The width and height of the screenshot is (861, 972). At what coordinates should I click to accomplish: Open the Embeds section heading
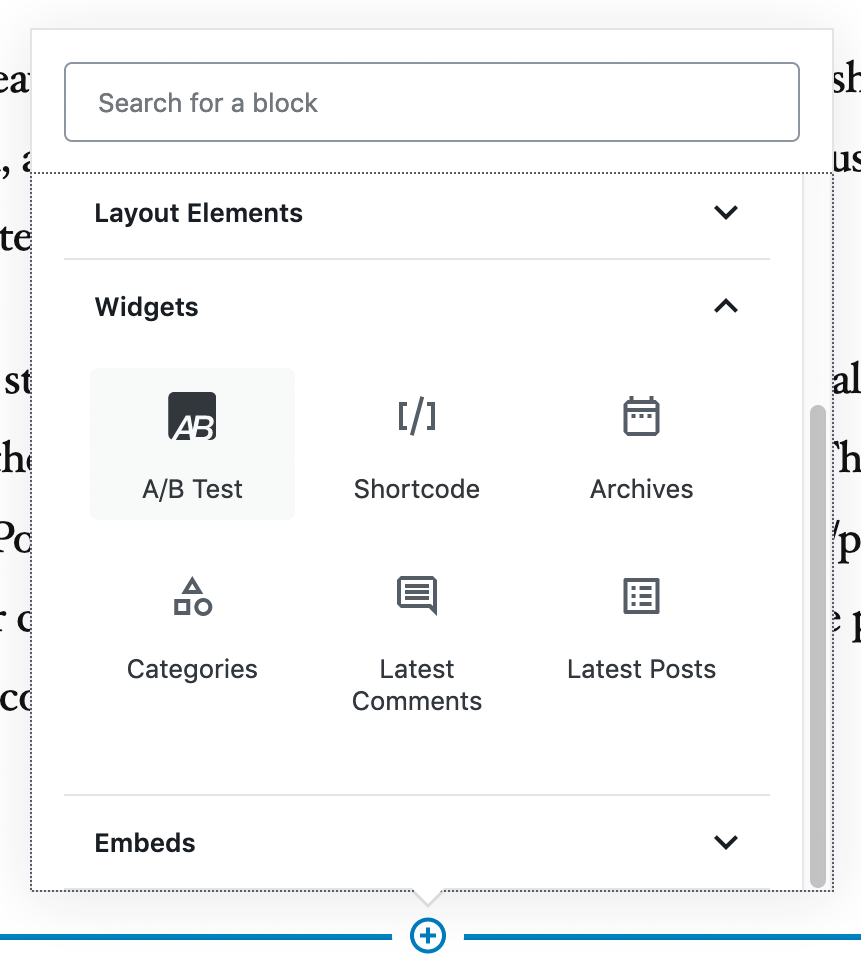coord(145,843)
